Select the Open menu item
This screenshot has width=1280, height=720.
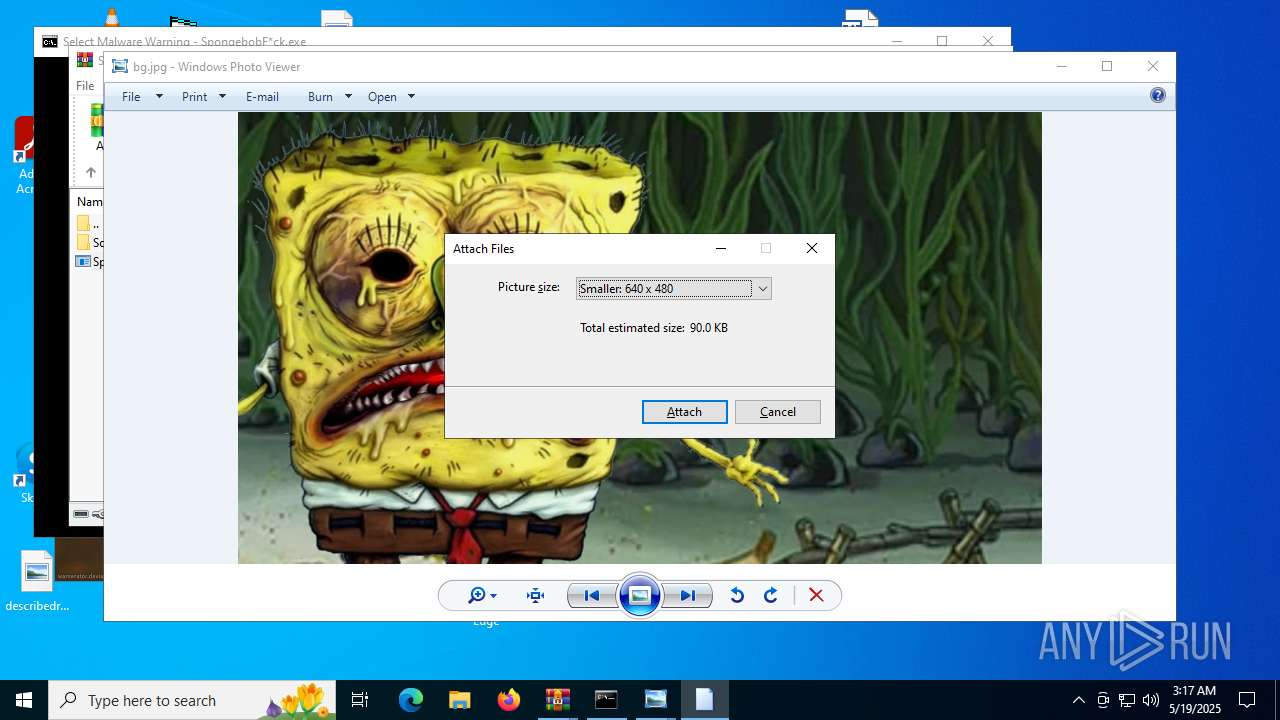[382, 97]
